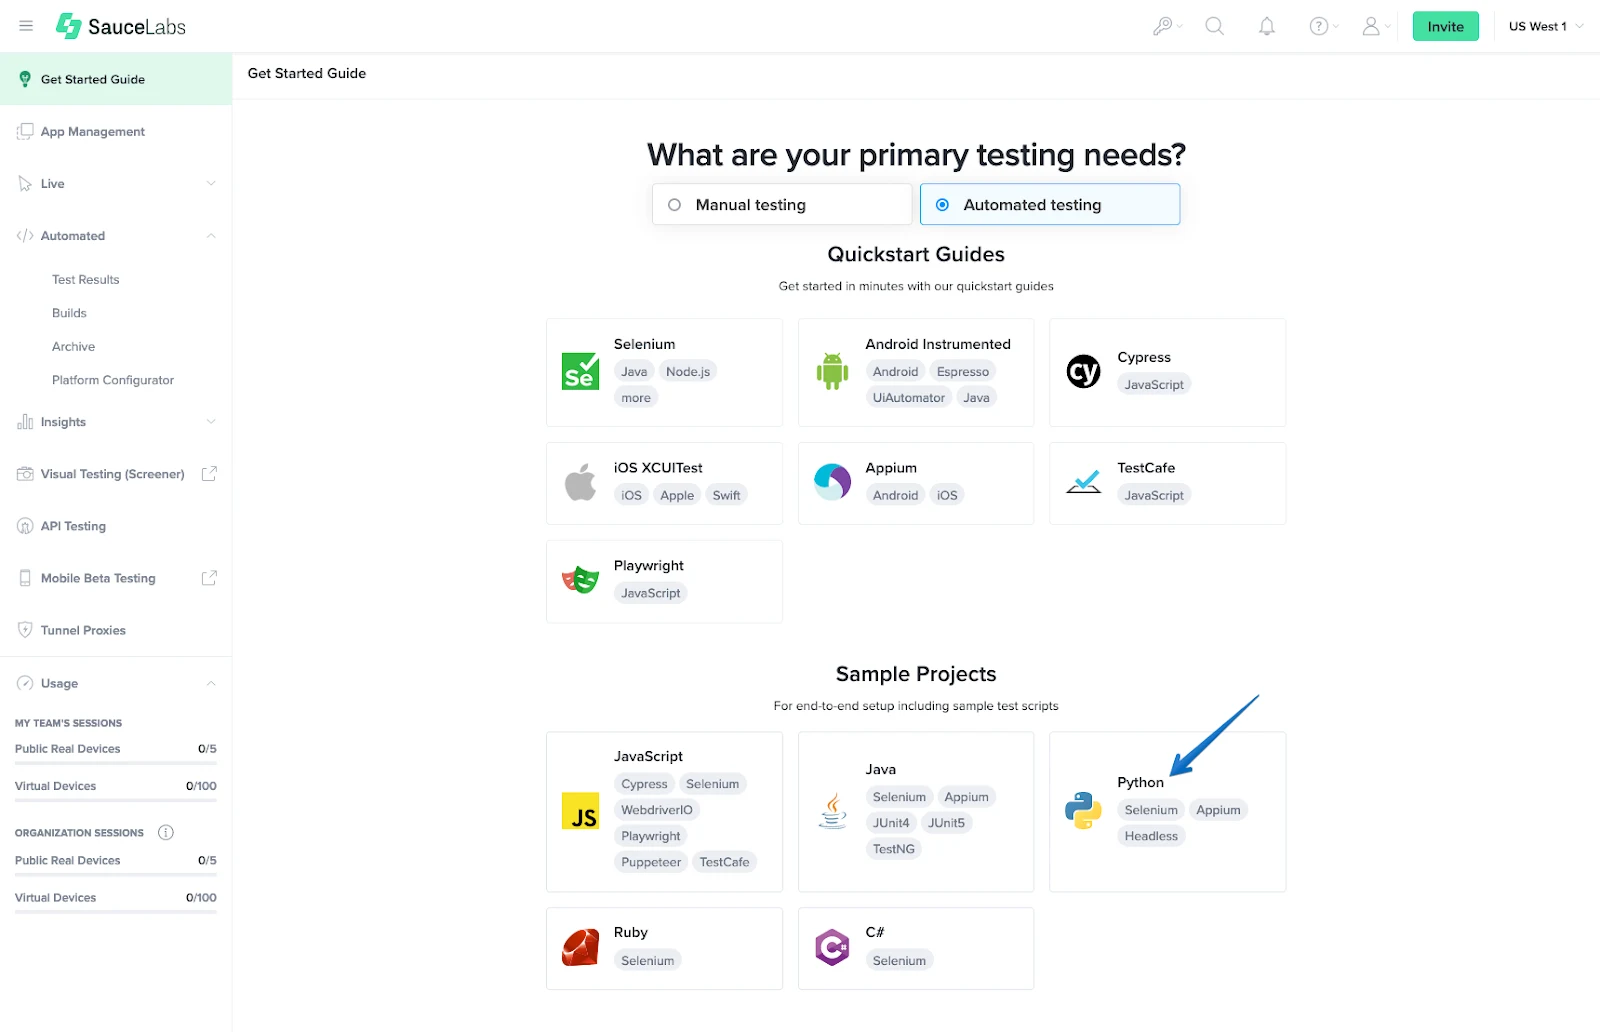Select the Android Instrumented quickstart icon

[831, 371]
